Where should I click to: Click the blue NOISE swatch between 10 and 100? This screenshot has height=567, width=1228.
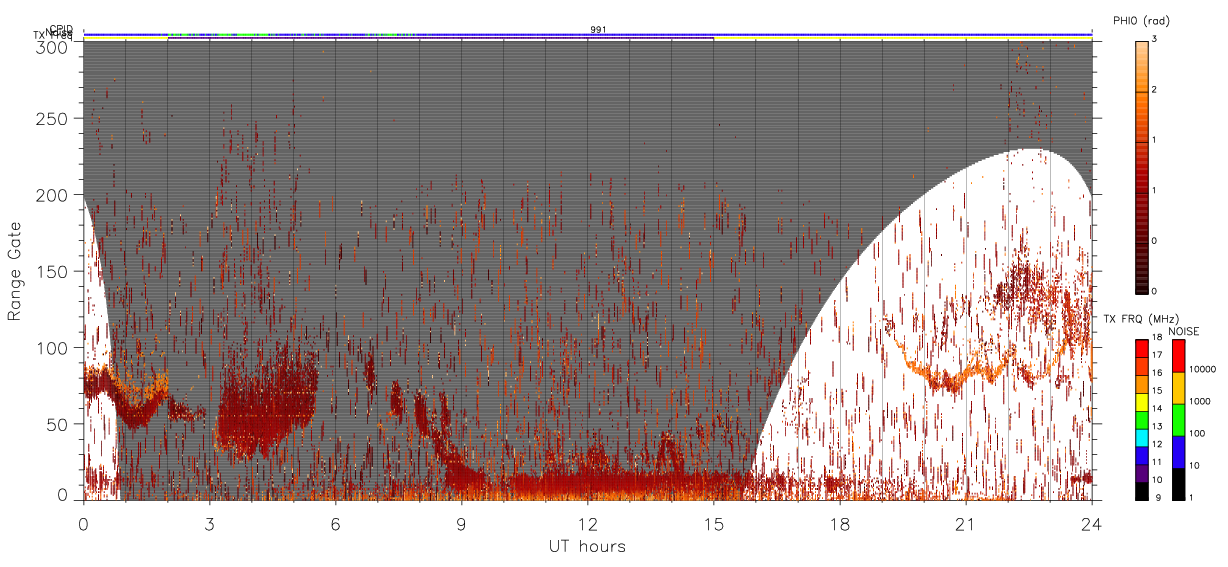coord(1178,452)
